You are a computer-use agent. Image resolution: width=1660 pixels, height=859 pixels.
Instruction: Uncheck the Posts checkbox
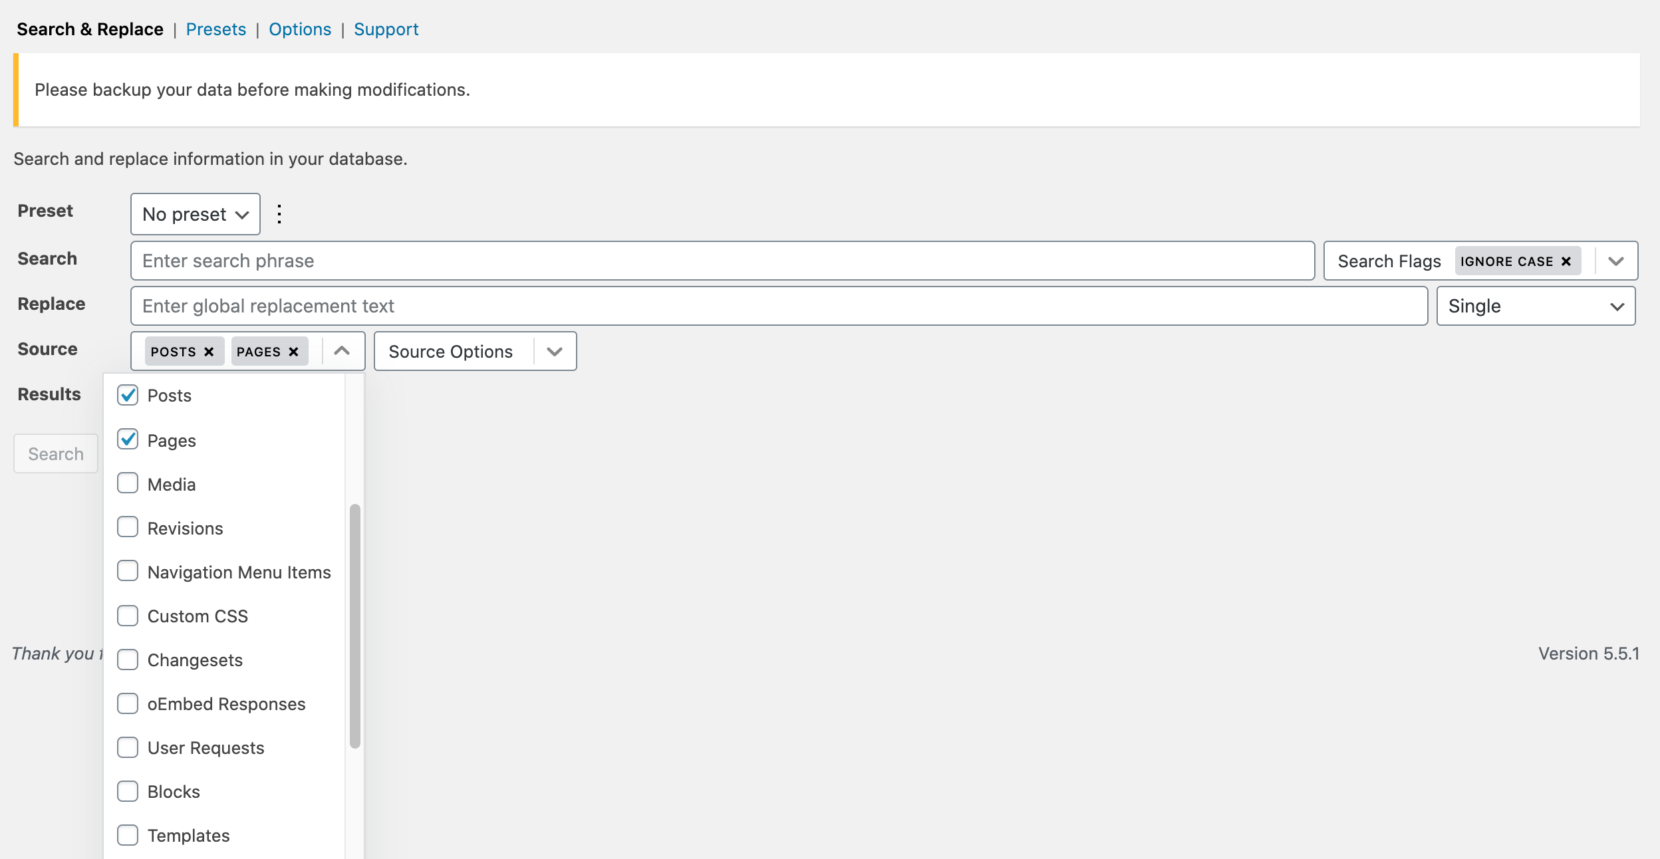click(128, 395)
